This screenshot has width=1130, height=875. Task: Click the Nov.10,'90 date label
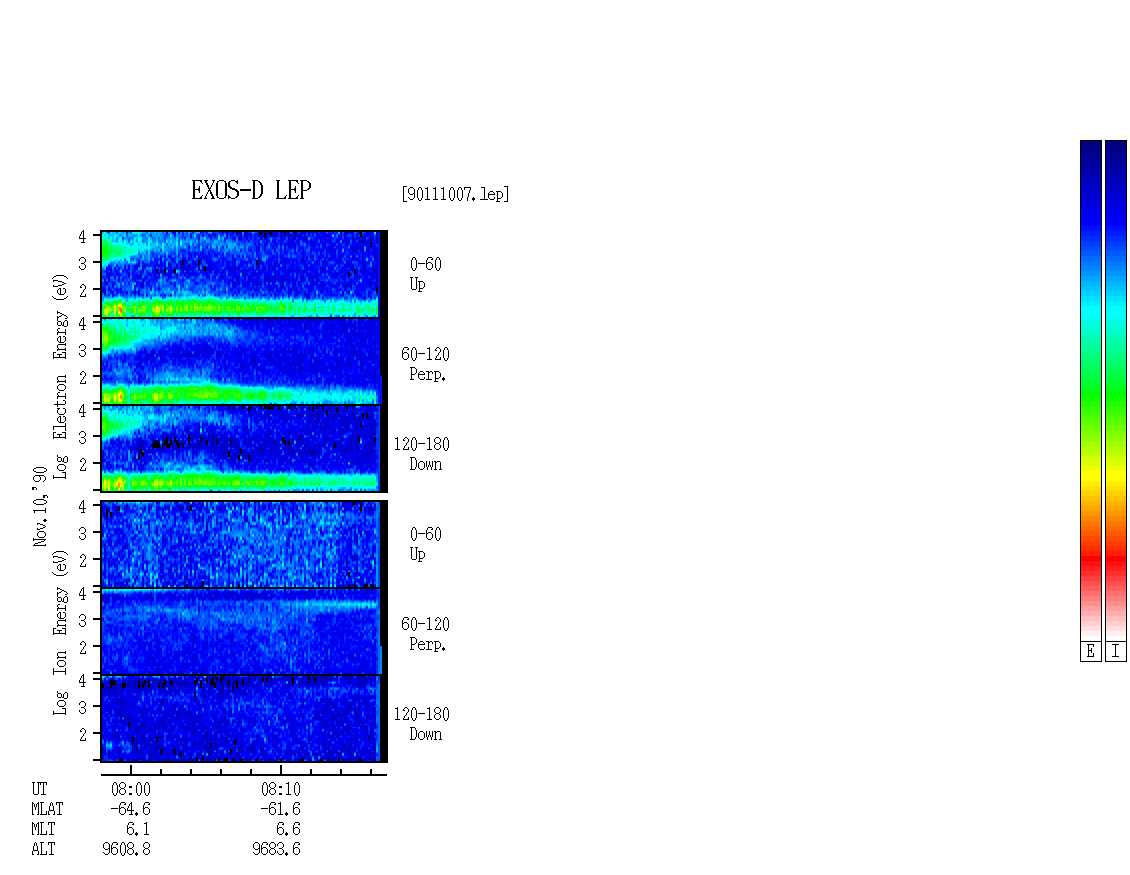point(40,506)
